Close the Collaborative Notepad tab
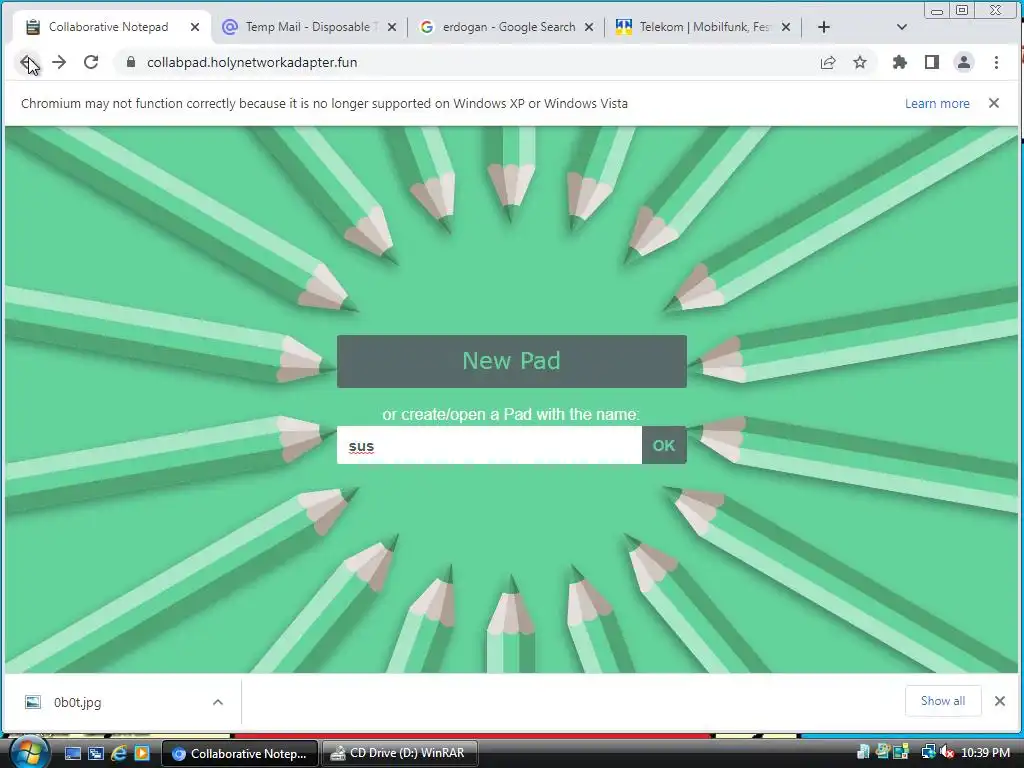Viewport: 1024px width, 768px height. 195,27
